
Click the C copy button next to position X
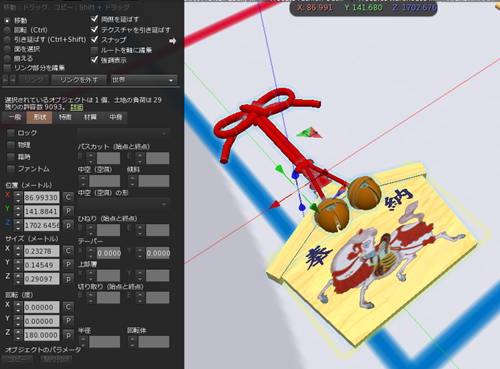click(x=68, y=197)
